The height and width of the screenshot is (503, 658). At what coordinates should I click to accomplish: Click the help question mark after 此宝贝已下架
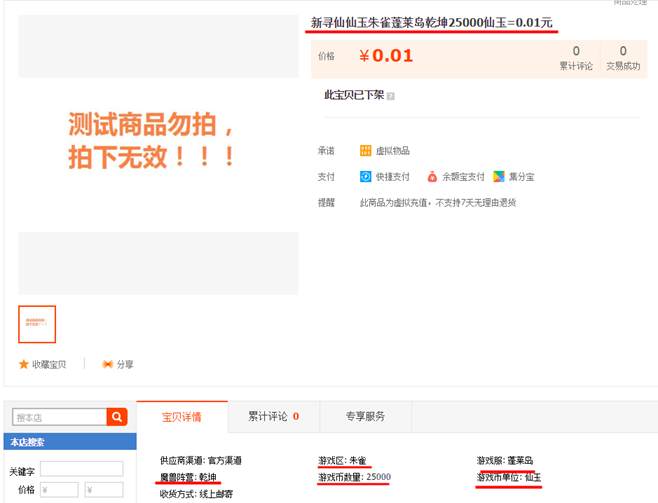point(391,96)
